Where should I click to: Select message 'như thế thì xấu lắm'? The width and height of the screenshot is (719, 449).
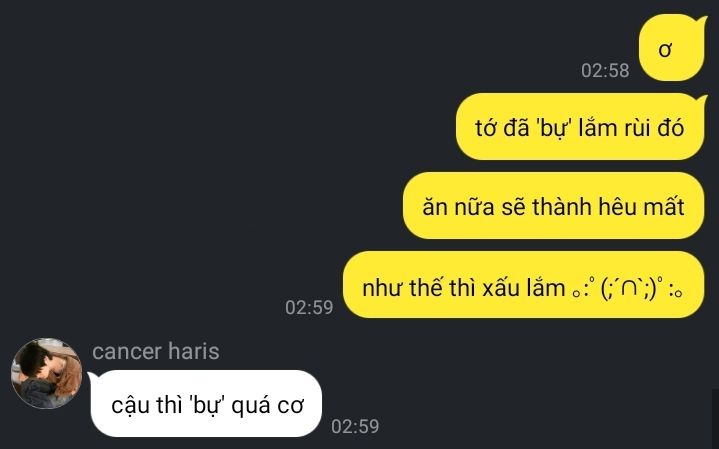tap(464, 288)
